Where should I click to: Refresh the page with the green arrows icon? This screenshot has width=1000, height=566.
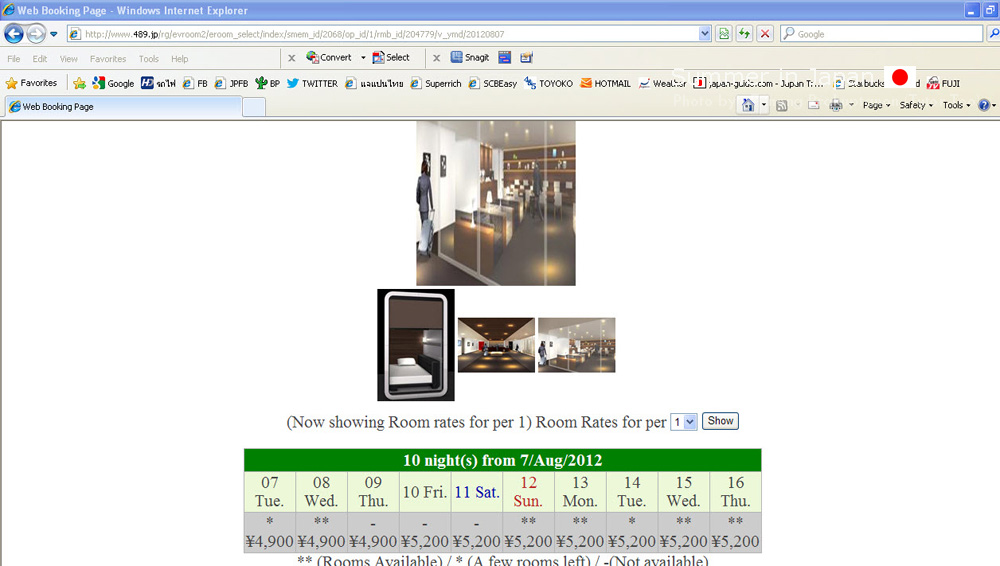(744, 34)
